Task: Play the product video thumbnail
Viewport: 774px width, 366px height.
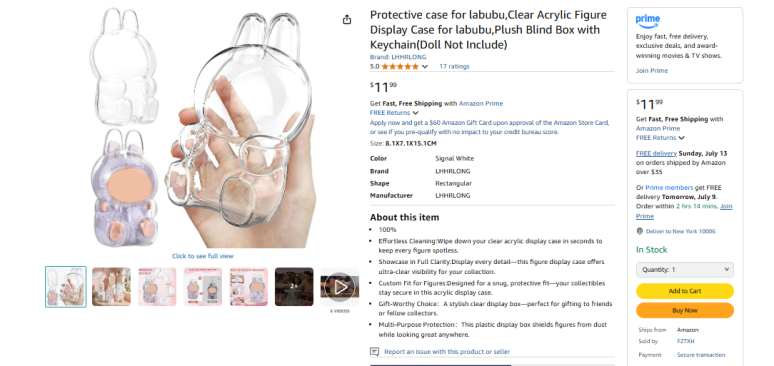Action: point(340,286)
